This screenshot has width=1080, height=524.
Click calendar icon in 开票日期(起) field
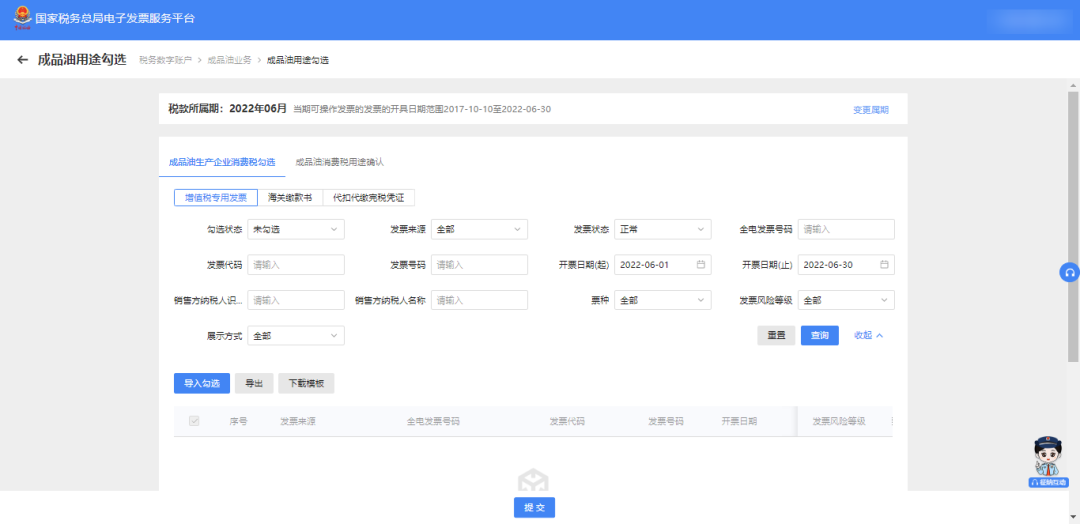click(x=701, y=265)
